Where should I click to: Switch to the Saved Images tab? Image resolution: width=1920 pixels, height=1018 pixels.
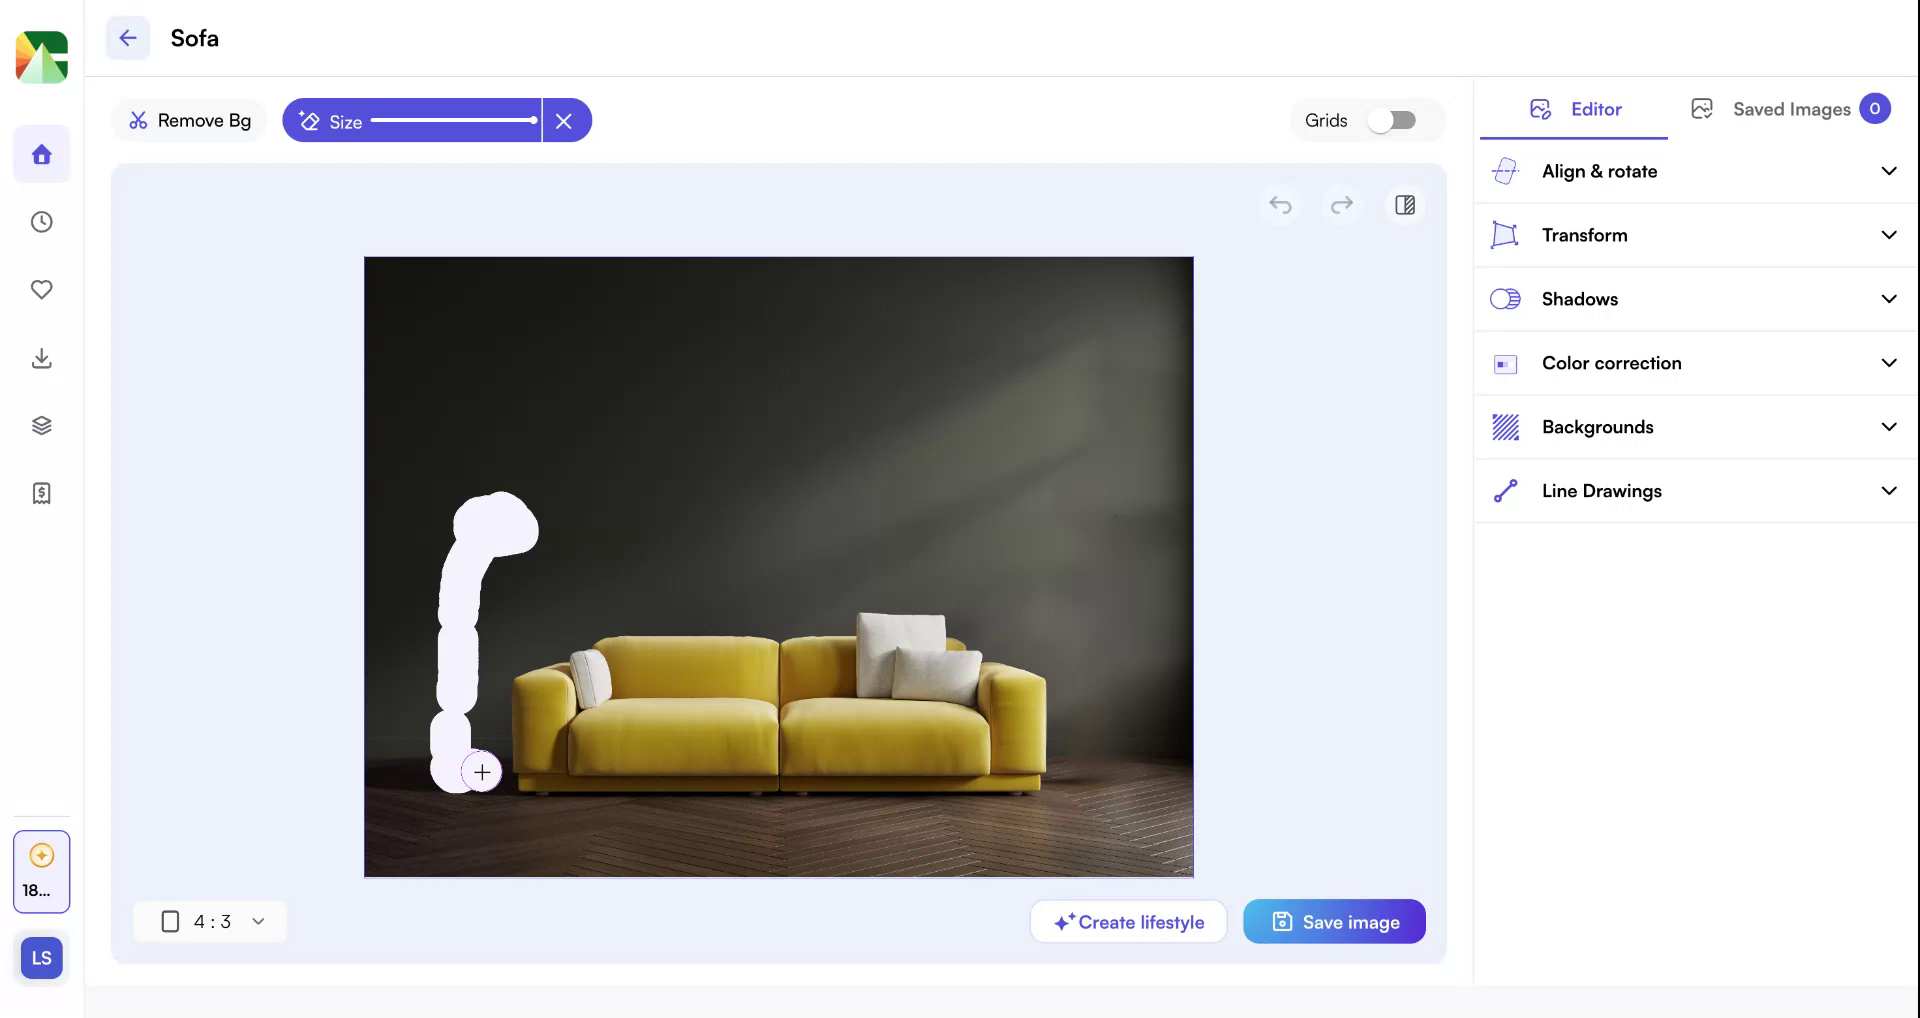tap(1791, 109)
